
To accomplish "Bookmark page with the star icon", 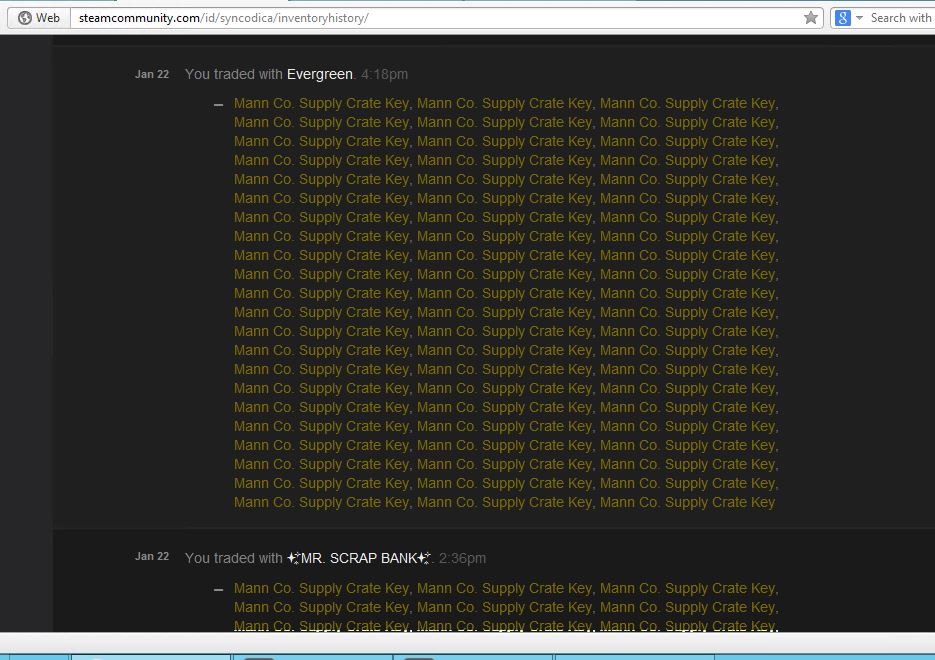I will (811, 18).
